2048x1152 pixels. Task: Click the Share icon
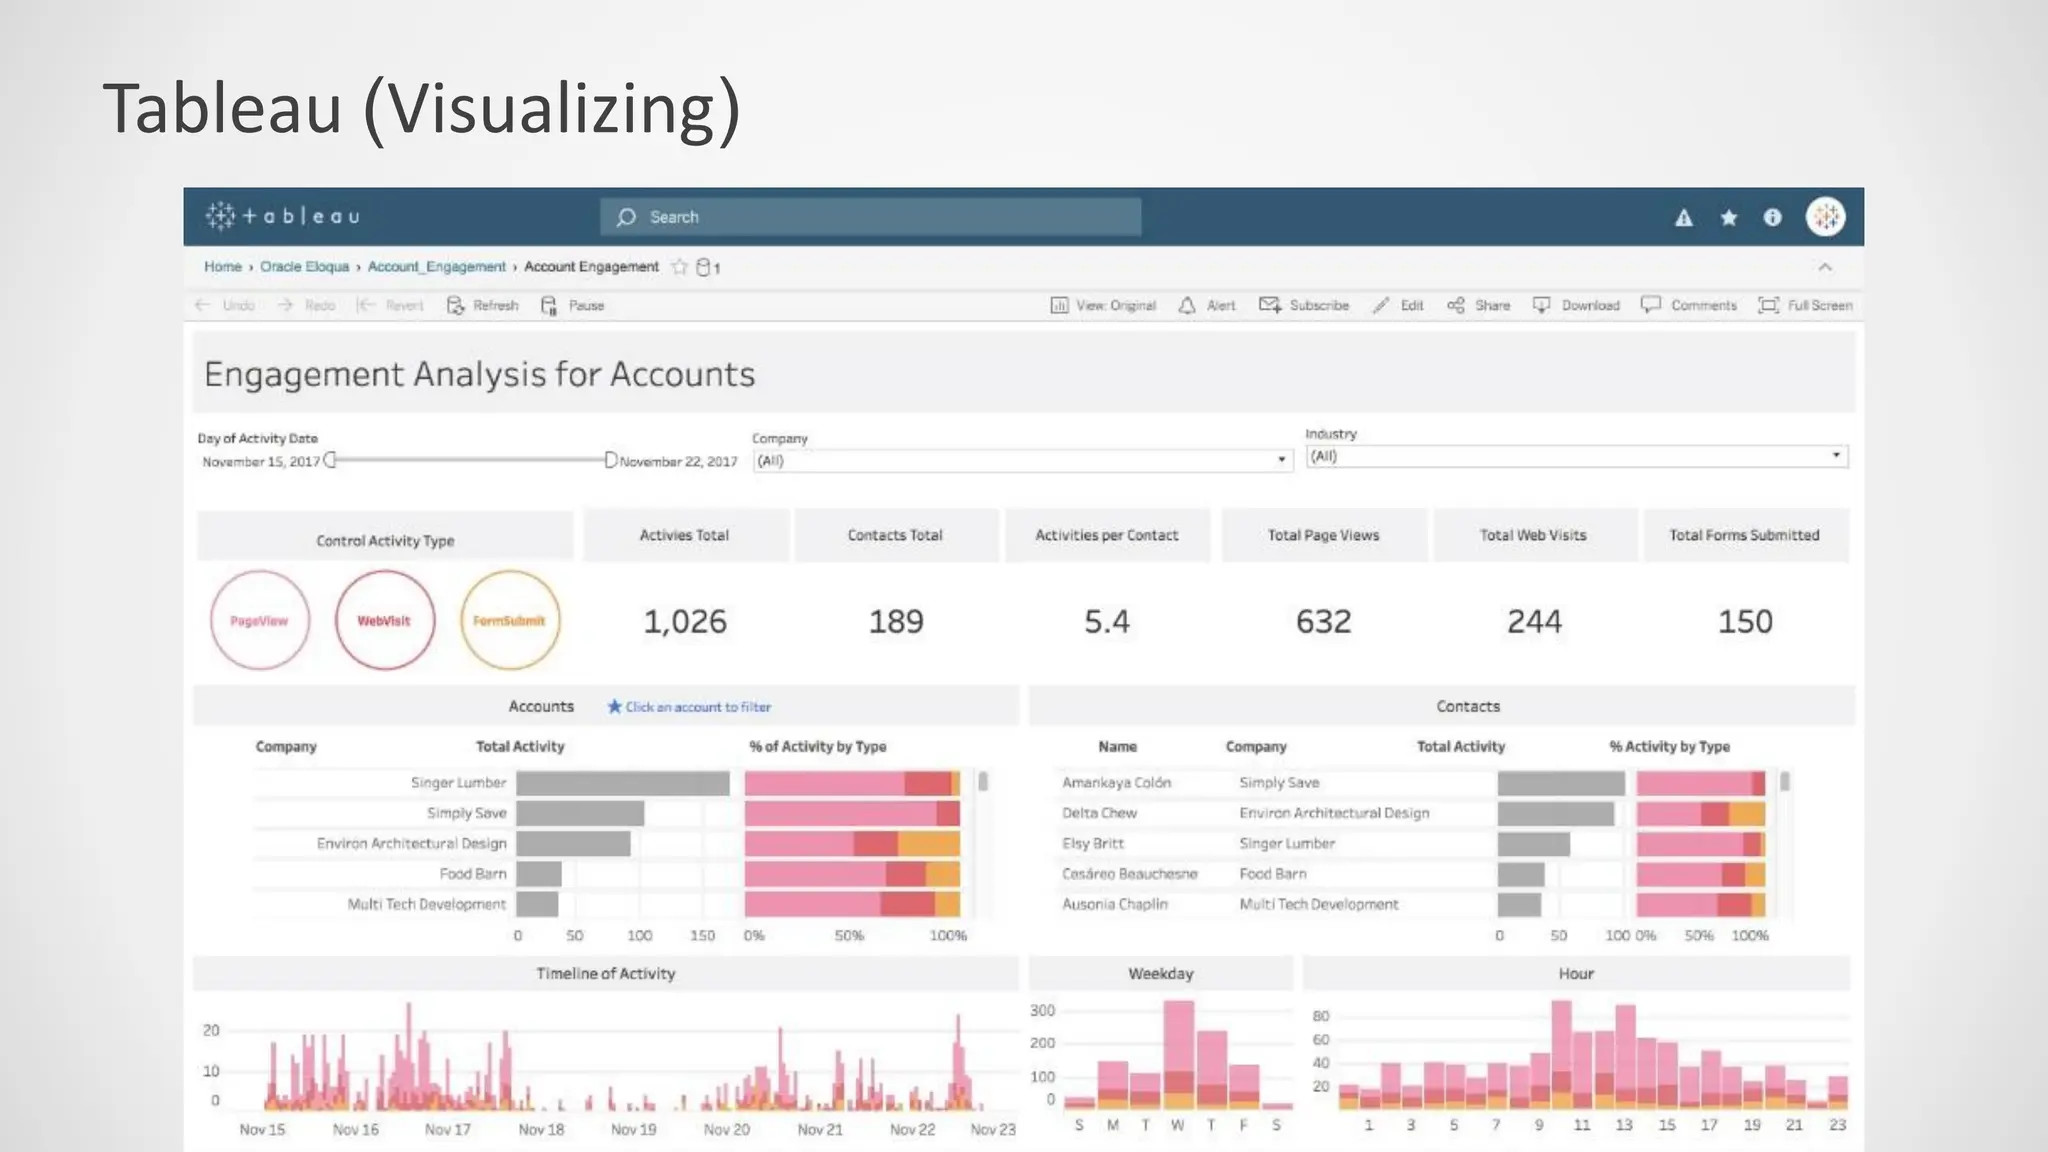pyautogui.click(x=1455, y=305)
